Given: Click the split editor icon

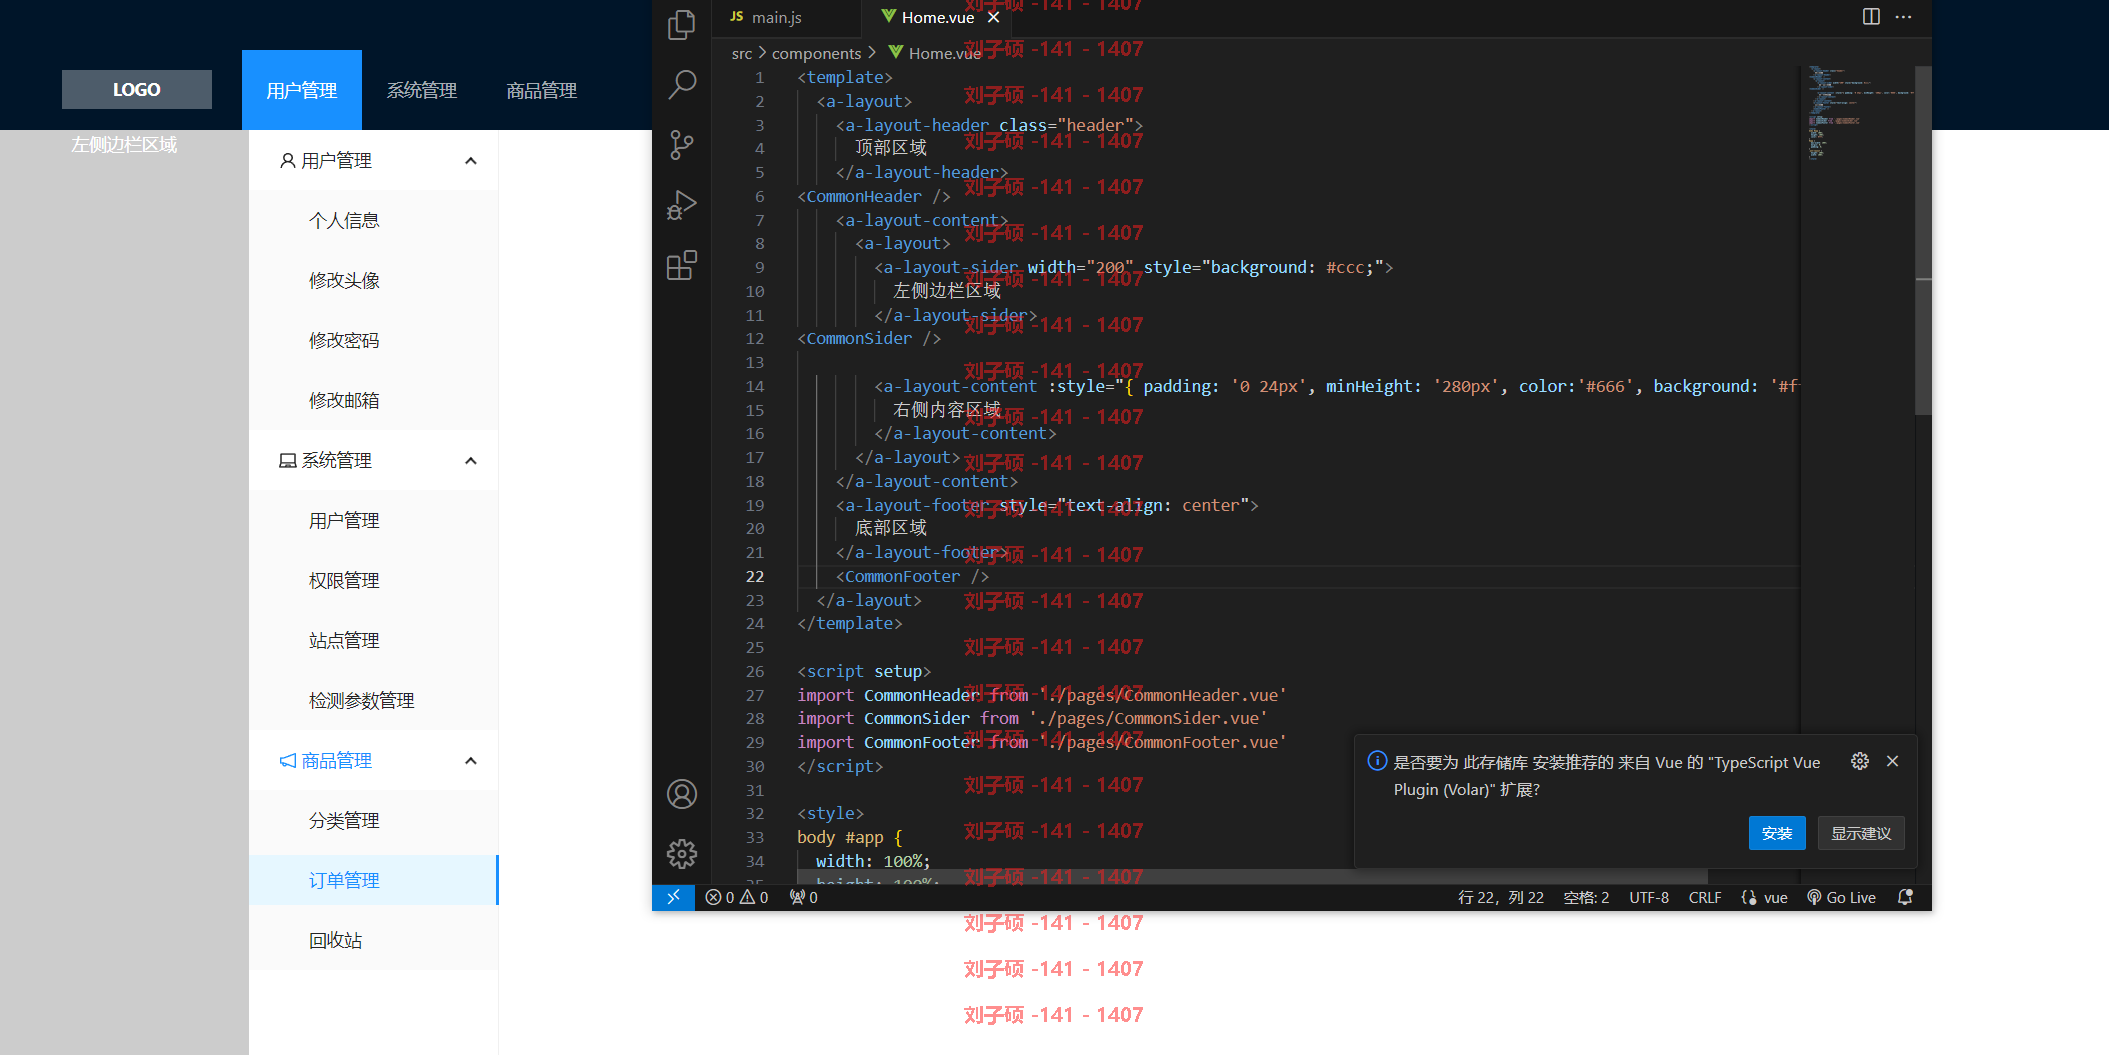Looking at the screenshot, I should [1871, 17].
